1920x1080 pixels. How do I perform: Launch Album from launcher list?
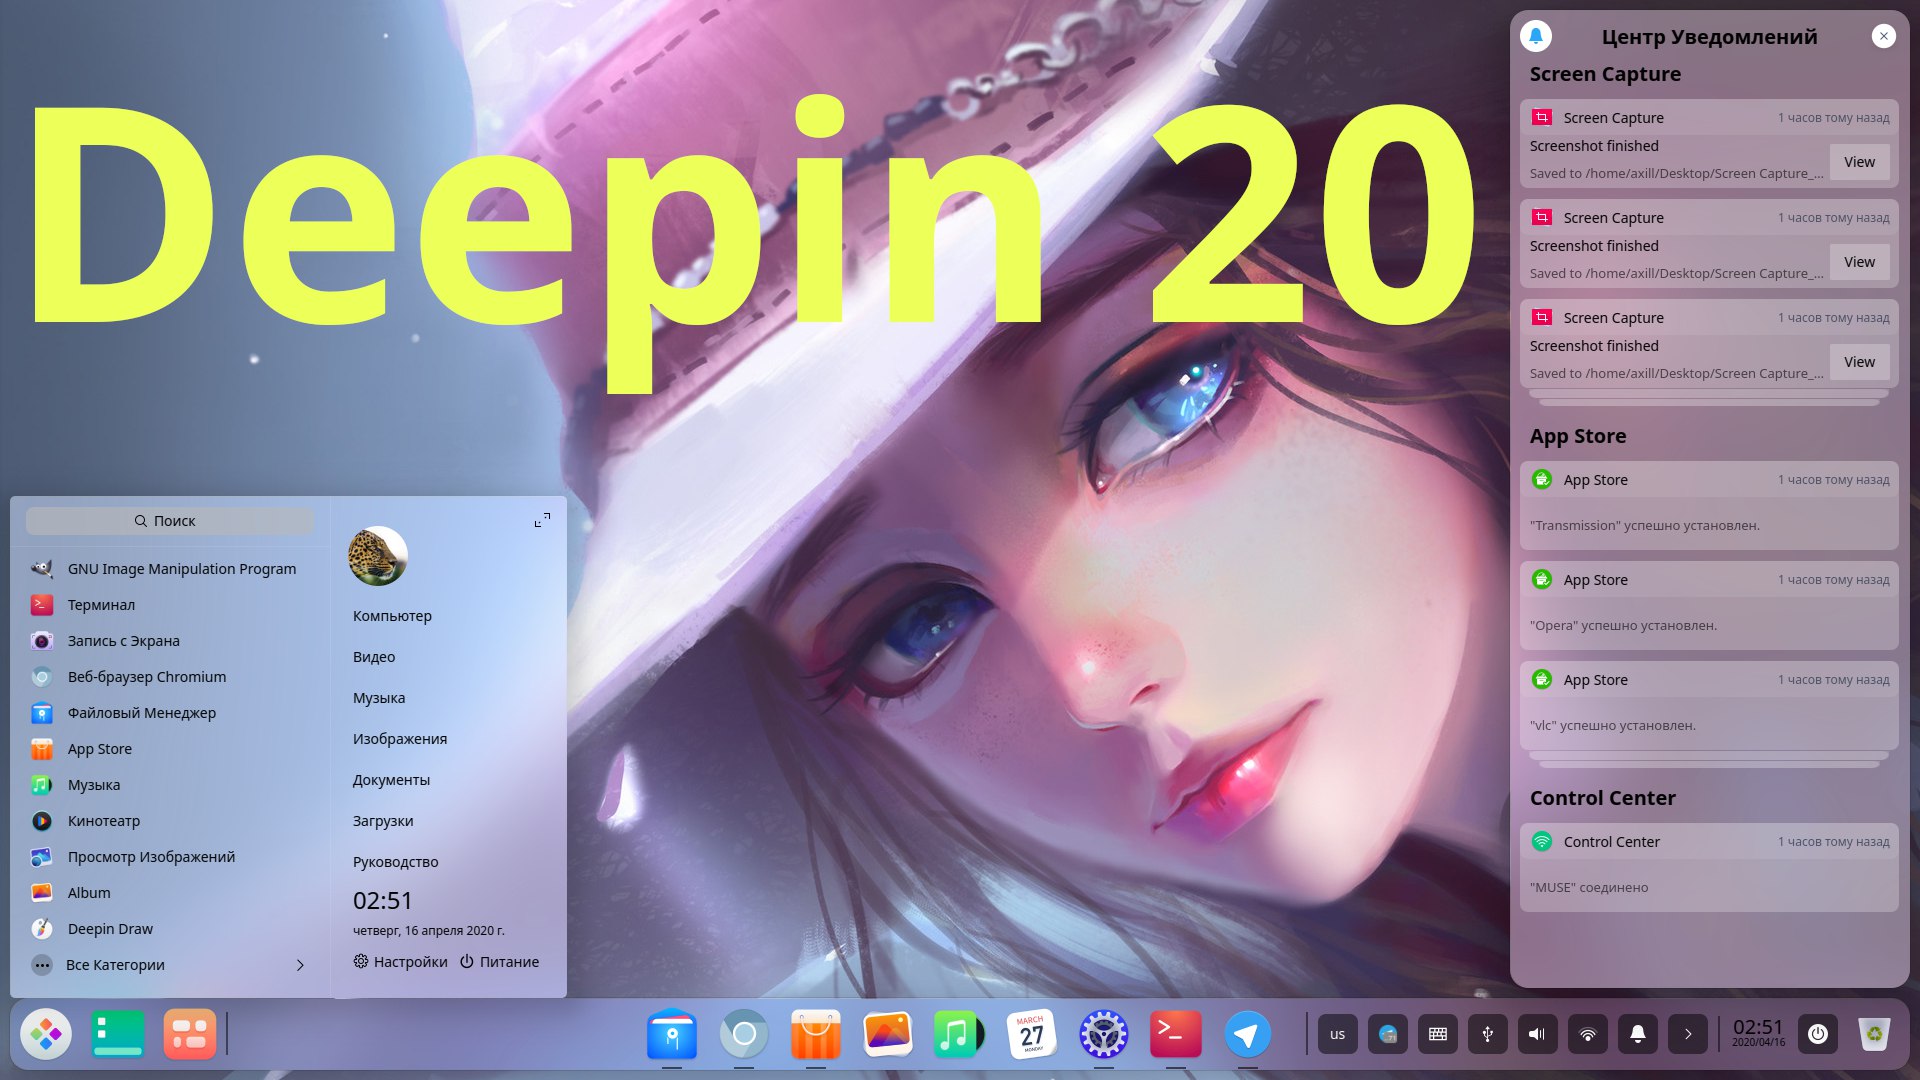point(170,893)
